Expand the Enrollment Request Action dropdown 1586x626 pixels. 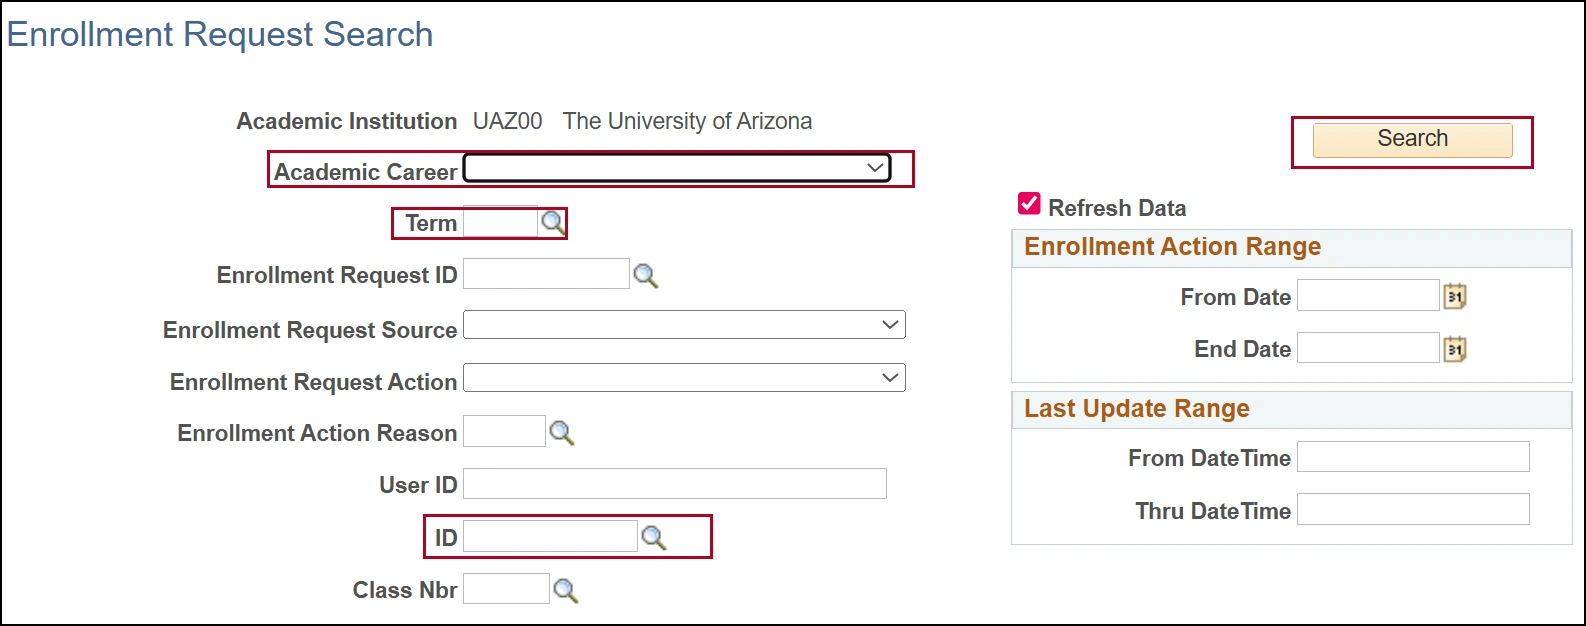pos(684,378)
